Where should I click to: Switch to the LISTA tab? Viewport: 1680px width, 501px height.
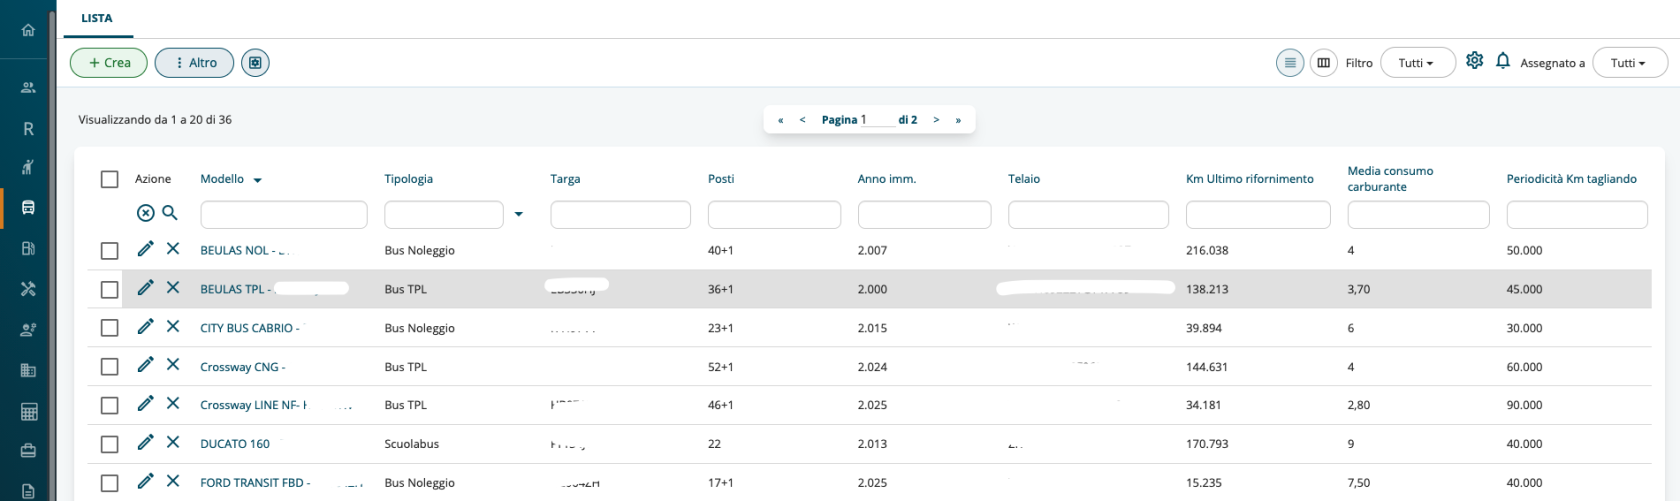click(97, 18)
